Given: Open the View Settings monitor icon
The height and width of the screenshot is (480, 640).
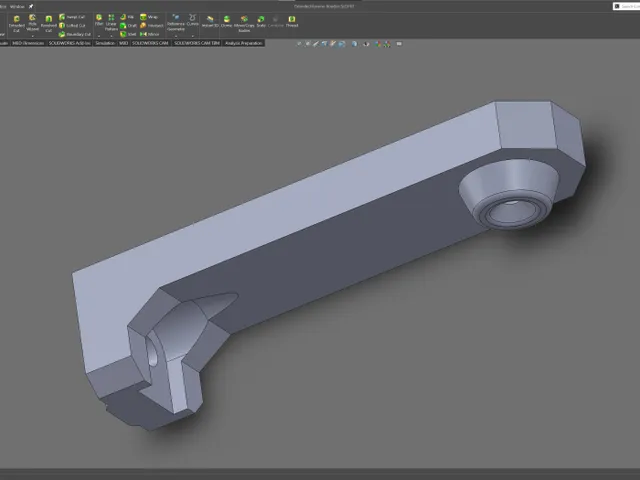Looking at the screenshot, I should tap(399, 44).
